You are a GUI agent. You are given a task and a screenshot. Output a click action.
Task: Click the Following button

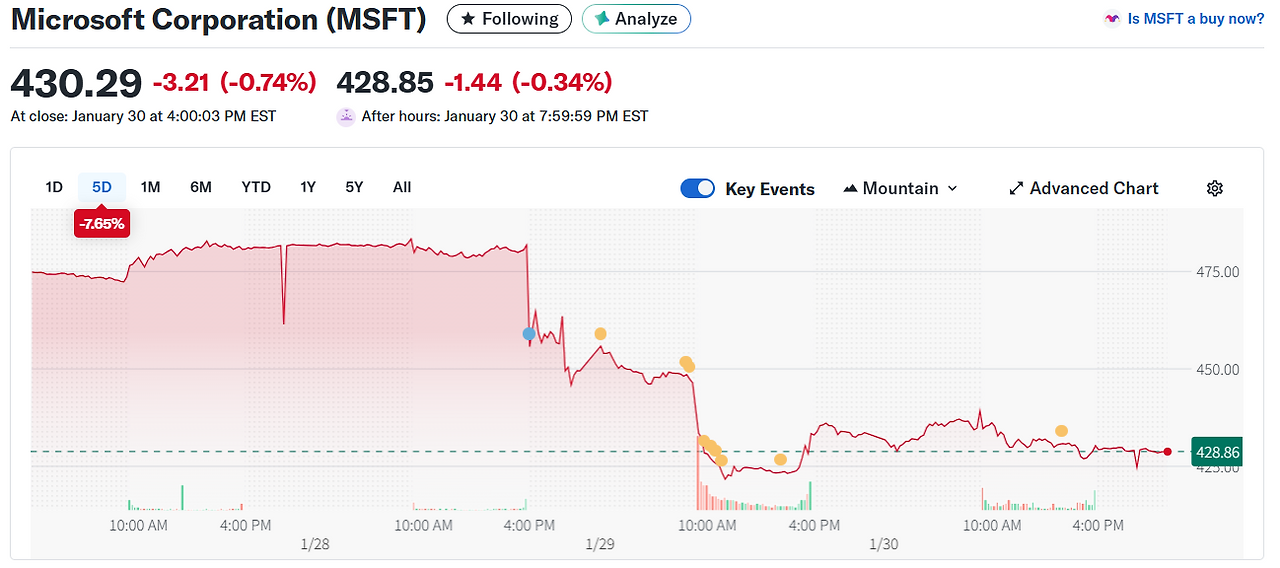(509, 19)
